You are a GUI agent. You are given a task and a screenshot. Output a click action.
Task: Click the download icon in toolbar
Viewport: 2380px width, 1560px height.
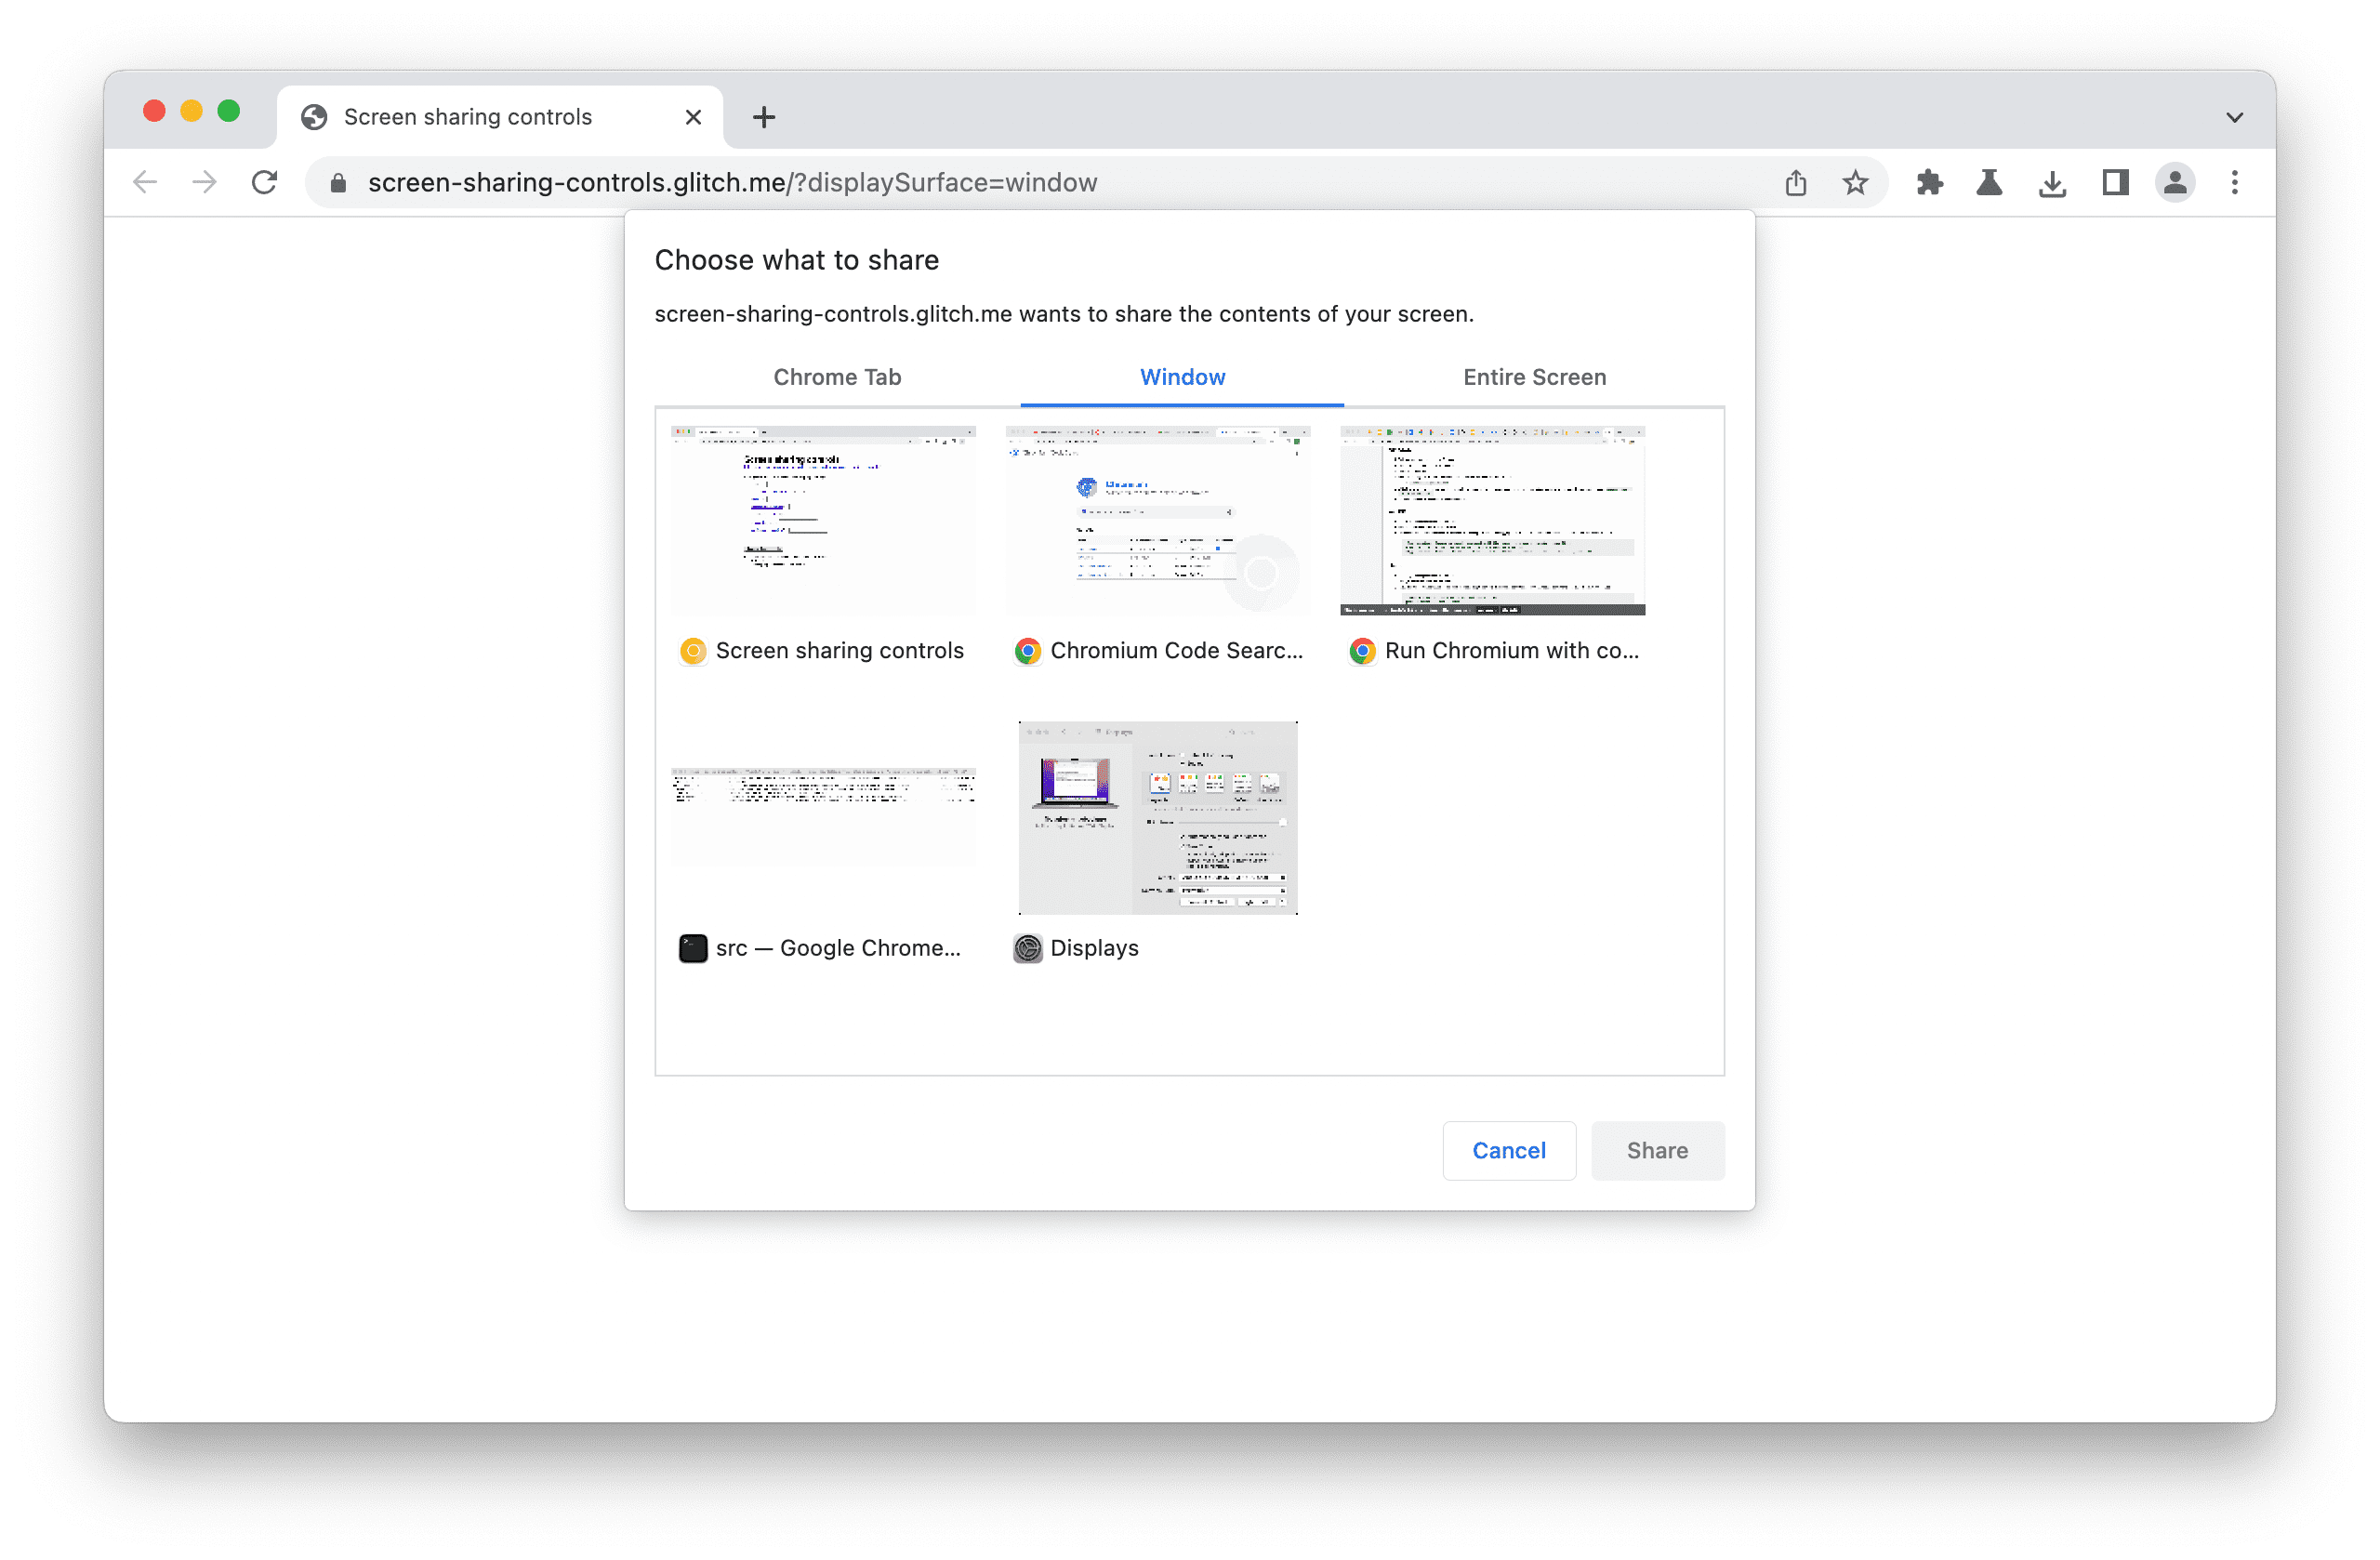[x=2049, y=183]
